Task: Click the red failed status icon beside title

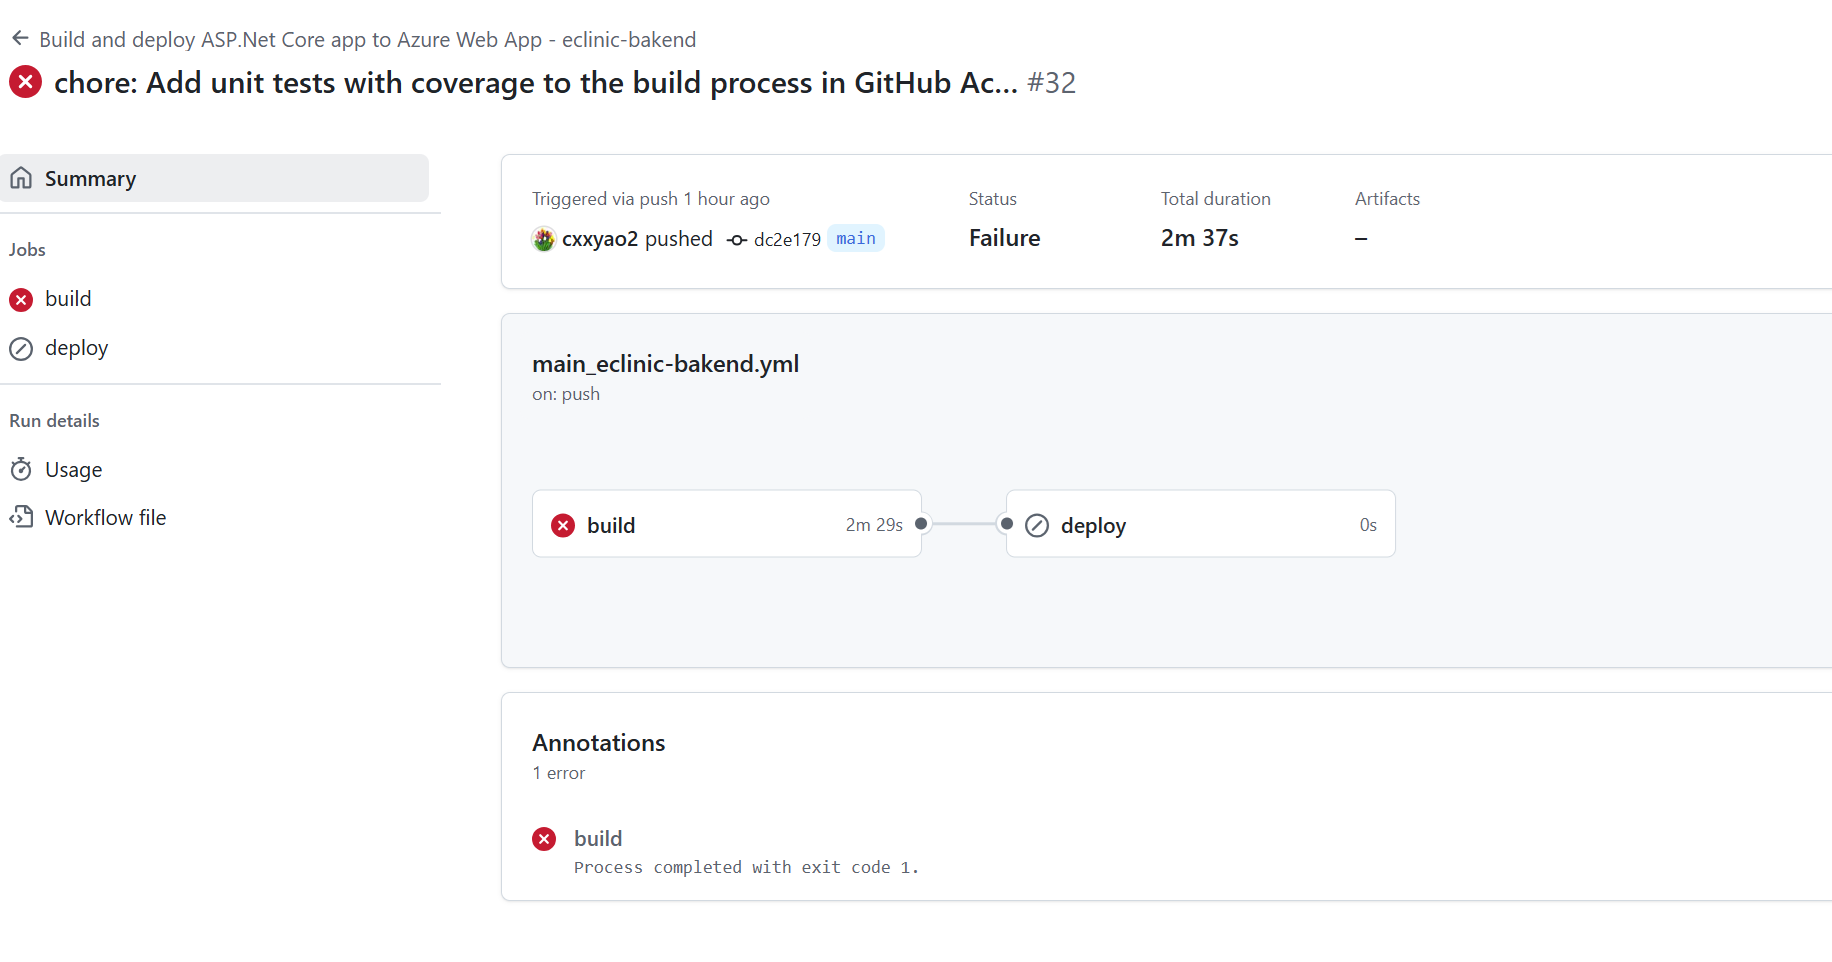Action: [x=25, y=82]
